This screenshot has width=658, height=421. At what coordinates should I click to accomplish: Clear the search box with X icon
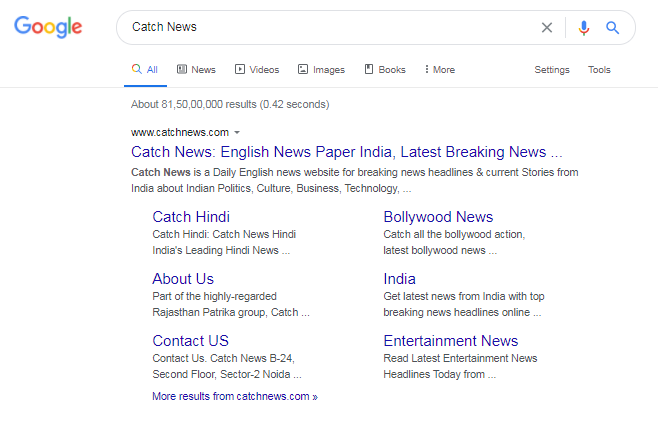click(x=547, y=28)
